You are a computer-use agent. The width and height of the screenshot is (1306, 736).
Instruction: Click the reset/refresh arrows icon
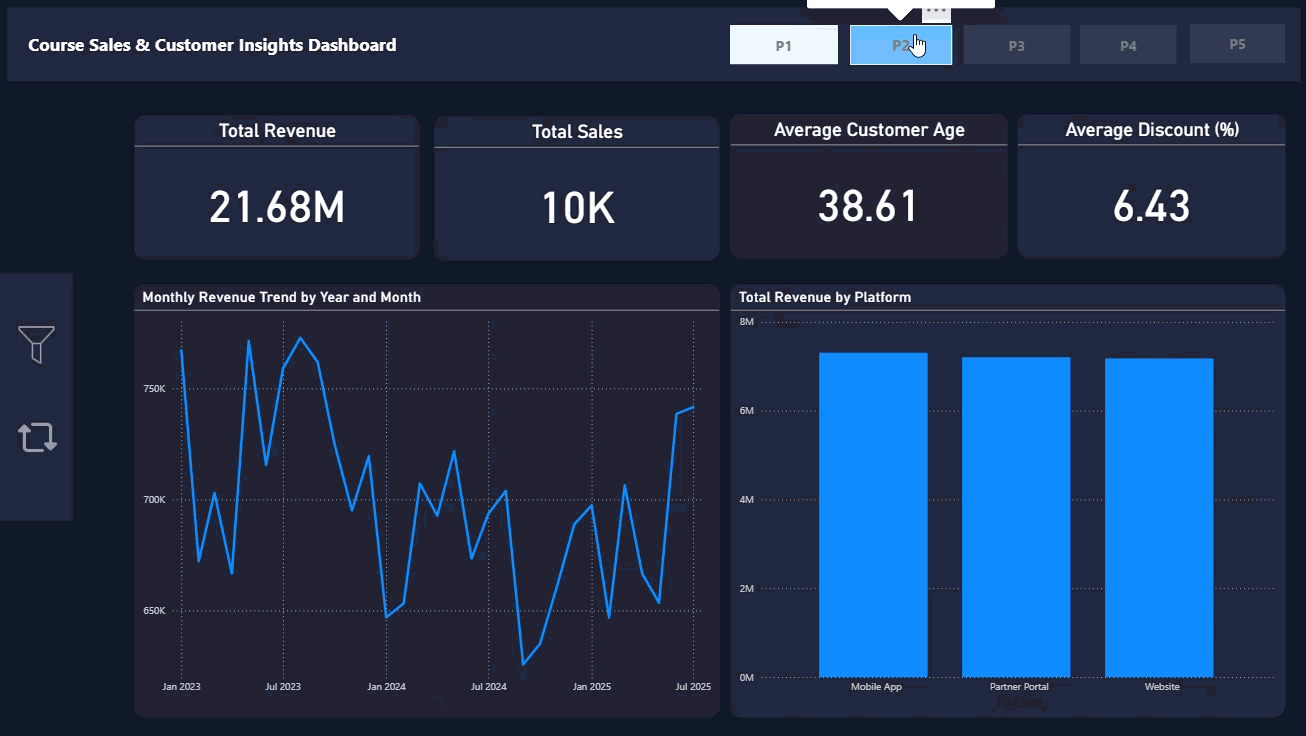[x=37, y=437]
